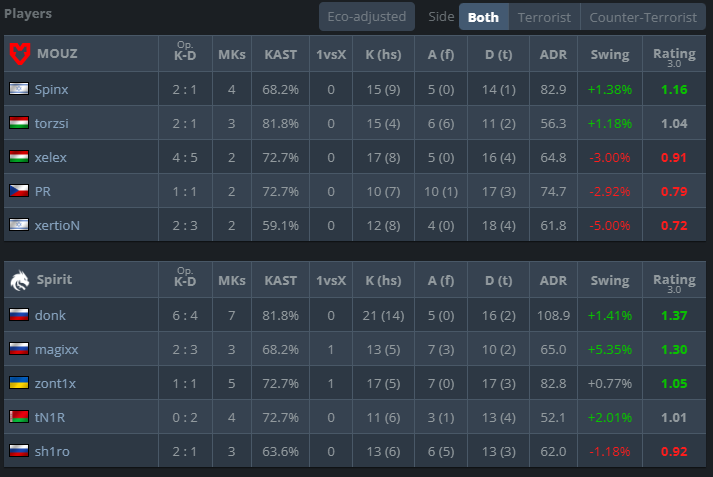The height and width of the screenshot is (477, 713).
Task: Click the MOUZ ADR column header
Action: pyautogui.click(x=553, y=55)
